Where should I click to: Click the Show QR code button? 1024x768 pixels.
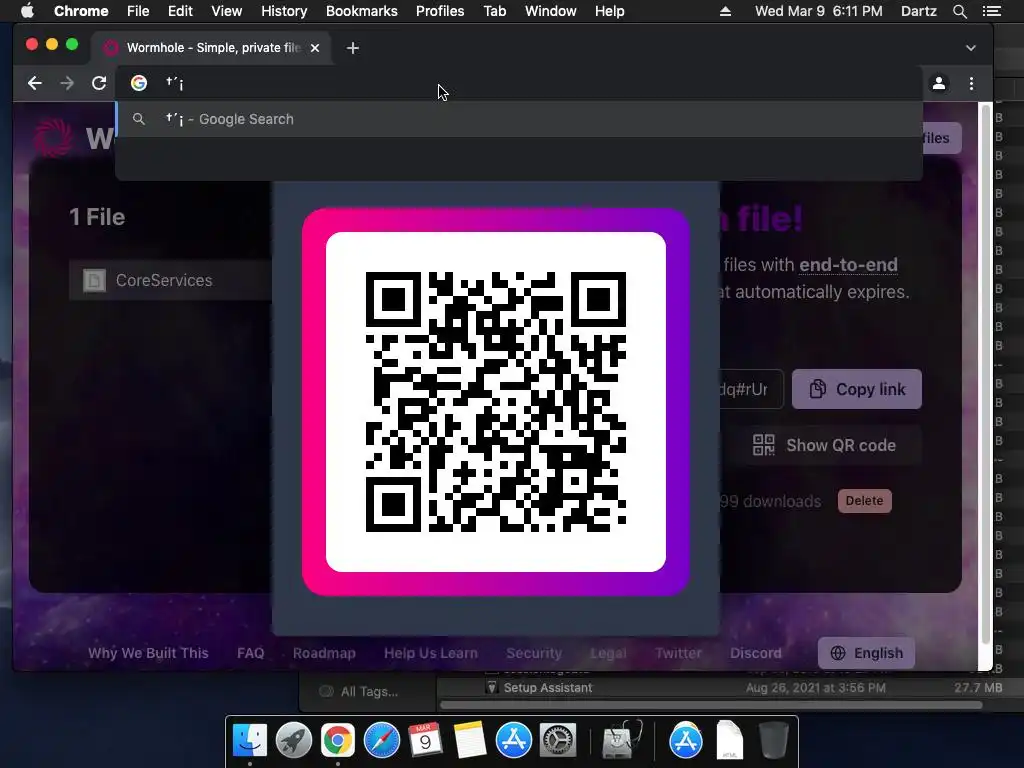pos(824,445)
